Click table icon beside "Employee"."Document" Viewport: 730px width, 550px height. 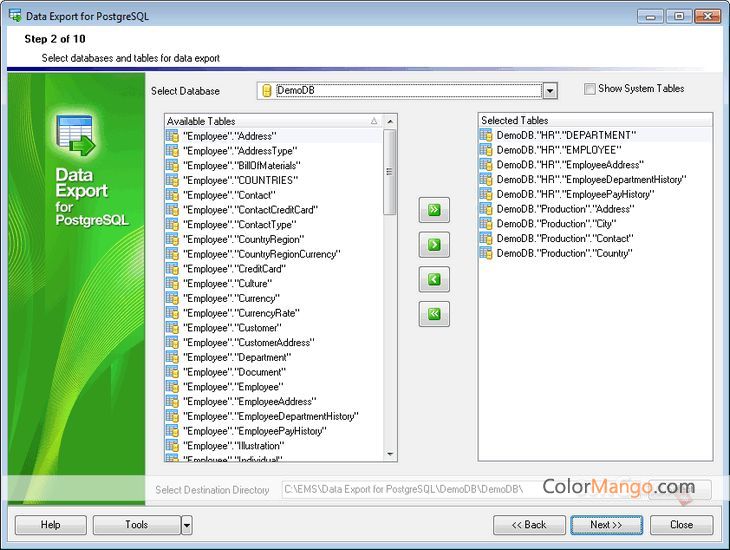pyautogui.click(x=172, y=372)
